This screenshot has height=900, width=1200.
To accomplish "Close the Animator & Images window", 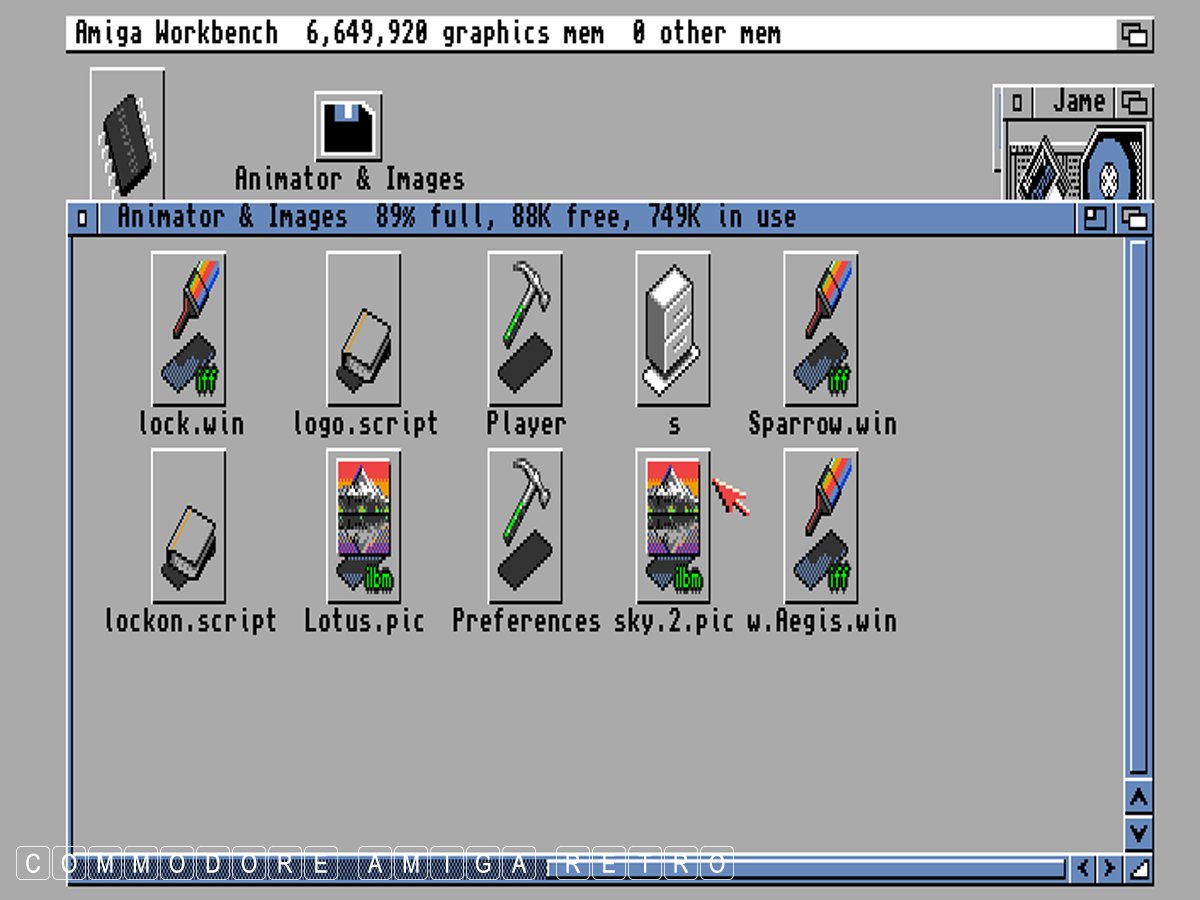I will click(83, 218).
